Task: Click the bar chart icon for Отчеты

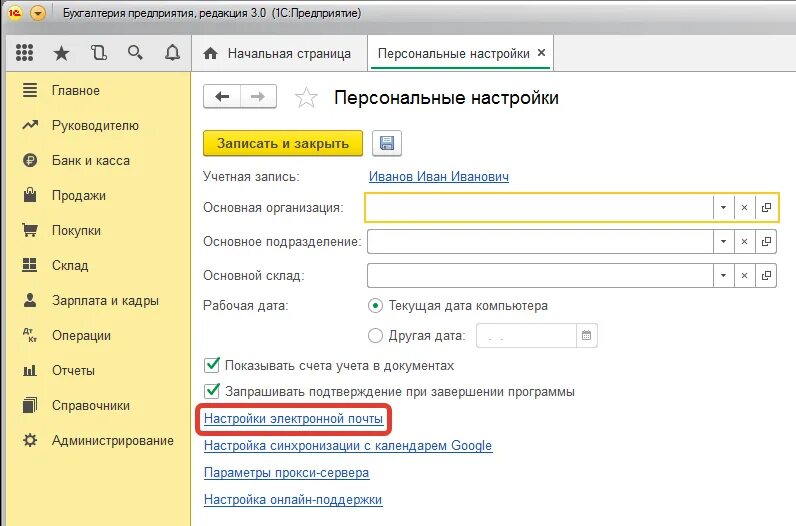Action: tap(30, 371)
